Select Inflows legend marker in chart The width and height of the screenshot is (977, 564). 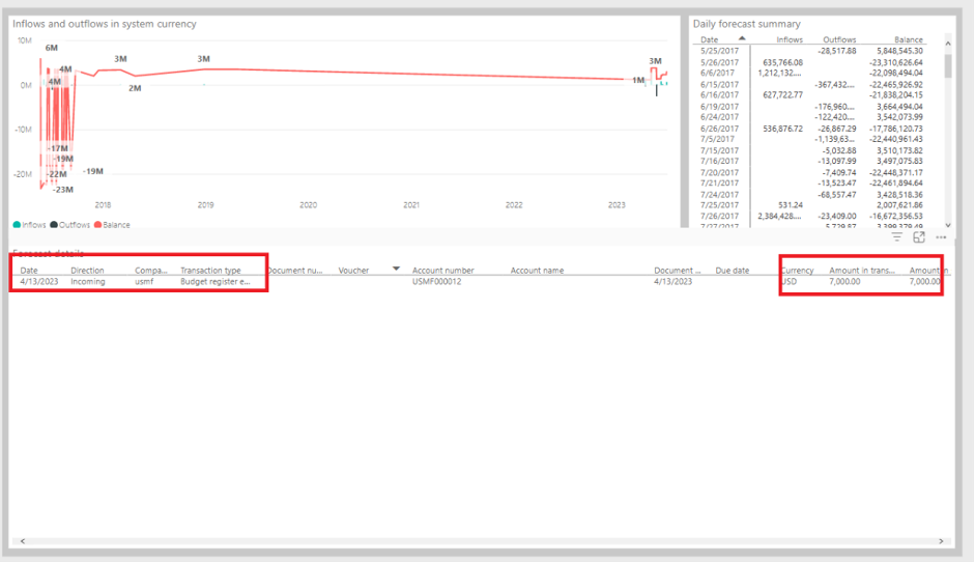coord(17,224)
